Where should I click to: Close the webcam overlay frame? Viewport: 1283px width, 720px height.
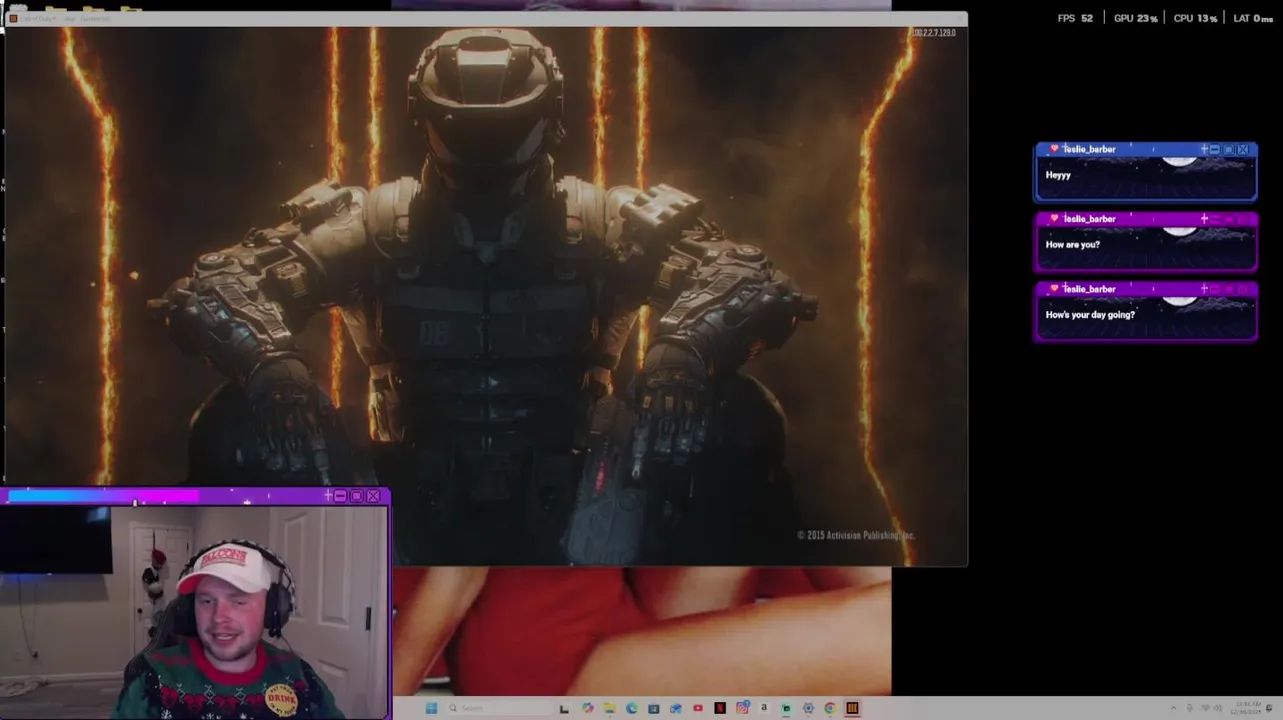point(373,495)
